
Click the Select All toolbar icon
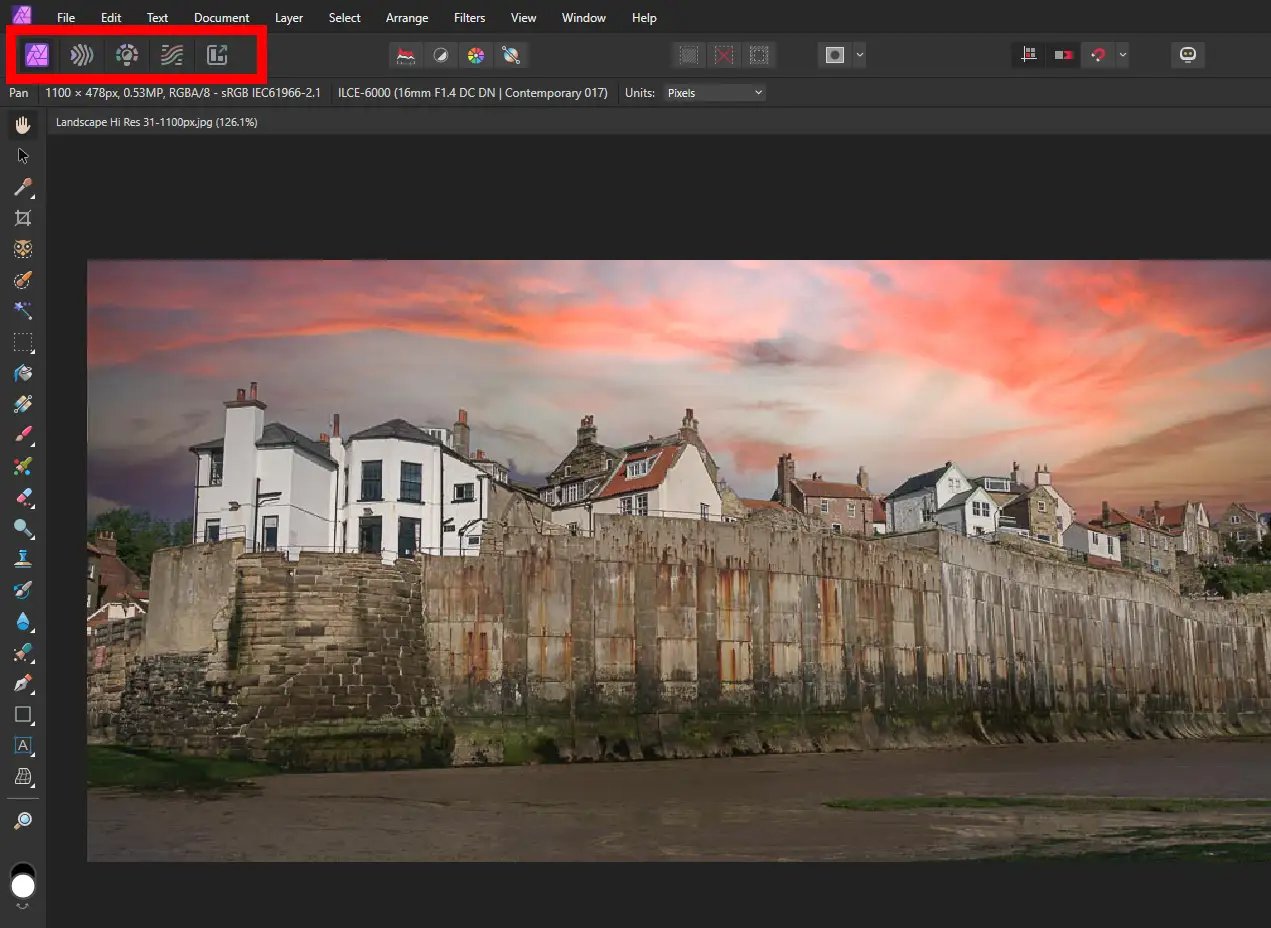coord(688,55)
